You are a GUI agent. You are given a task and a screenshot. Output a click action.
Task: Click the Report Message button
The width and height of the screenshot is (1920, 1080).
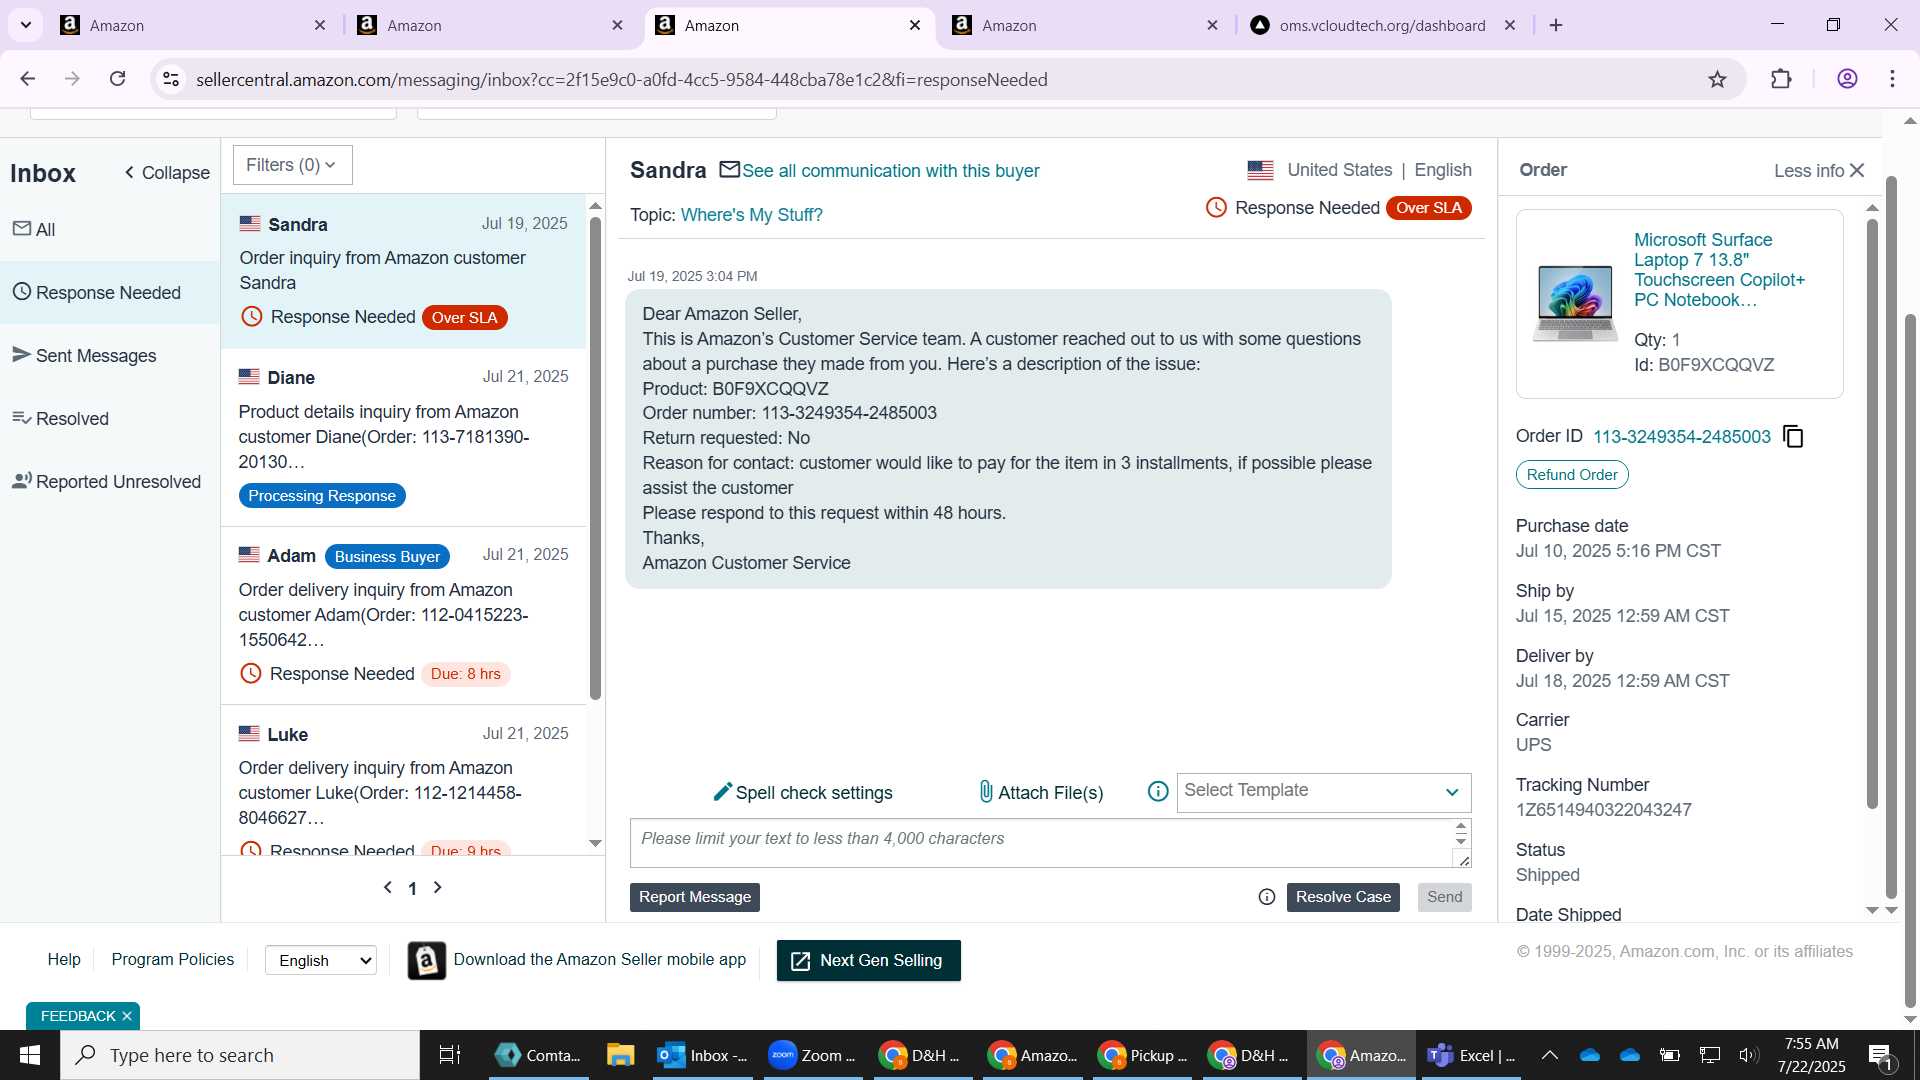coord(695,897)
